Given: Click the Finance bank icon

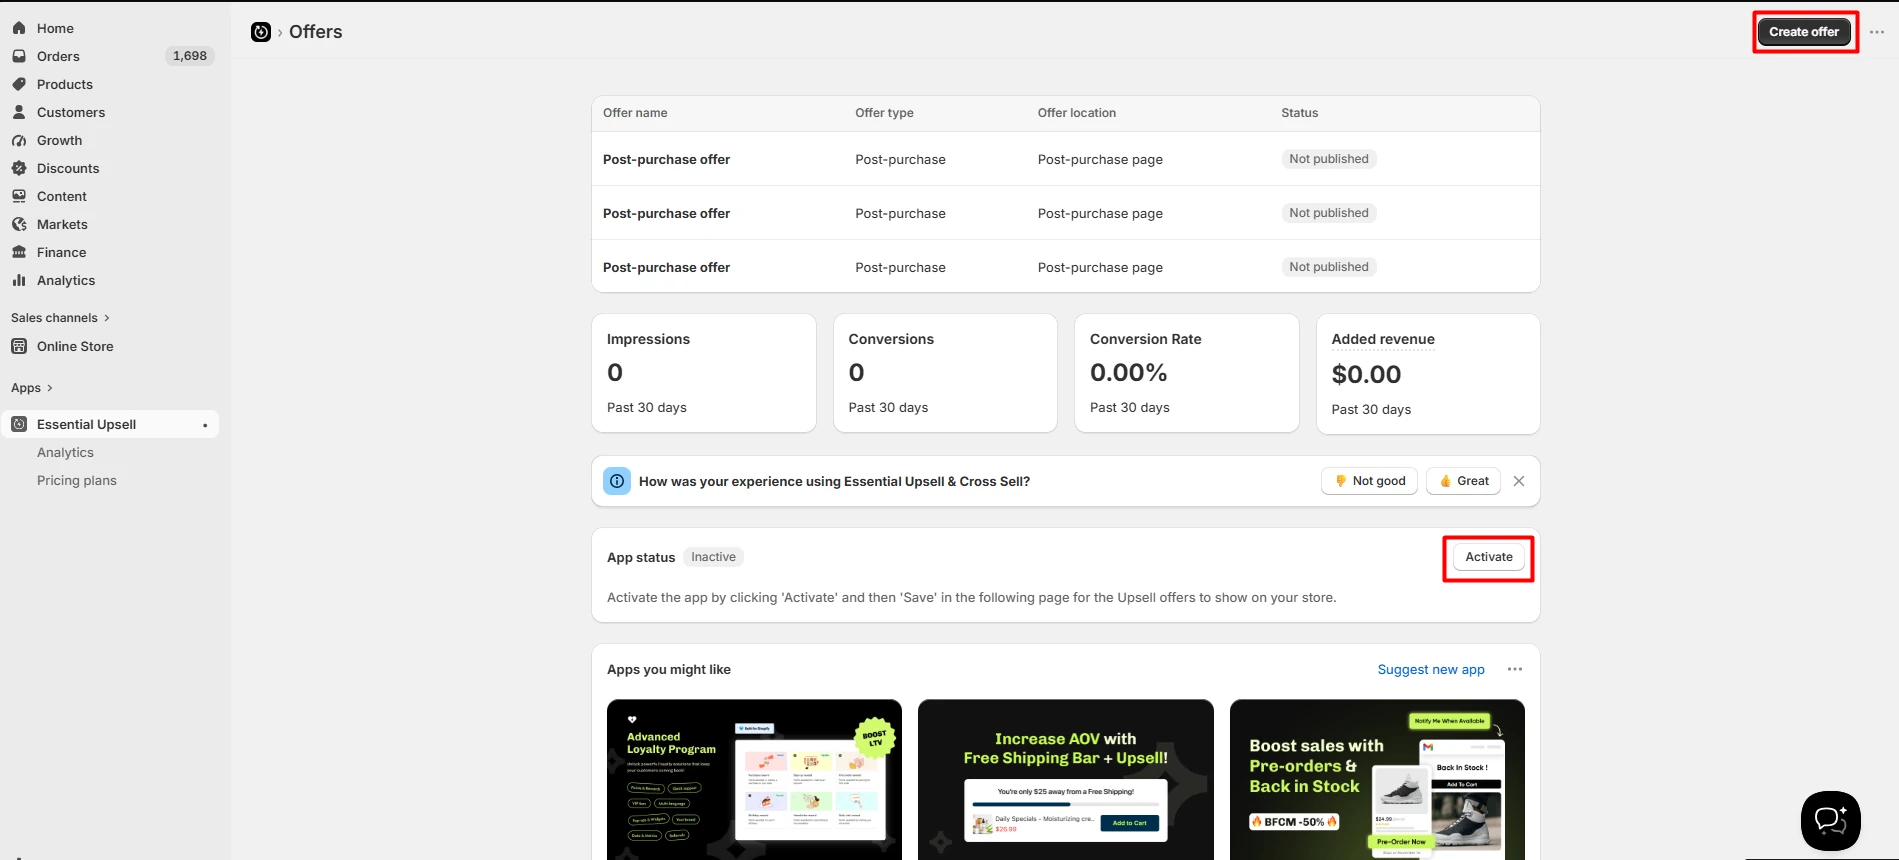Looking at the screenshot, I should [x=19, y=252].
